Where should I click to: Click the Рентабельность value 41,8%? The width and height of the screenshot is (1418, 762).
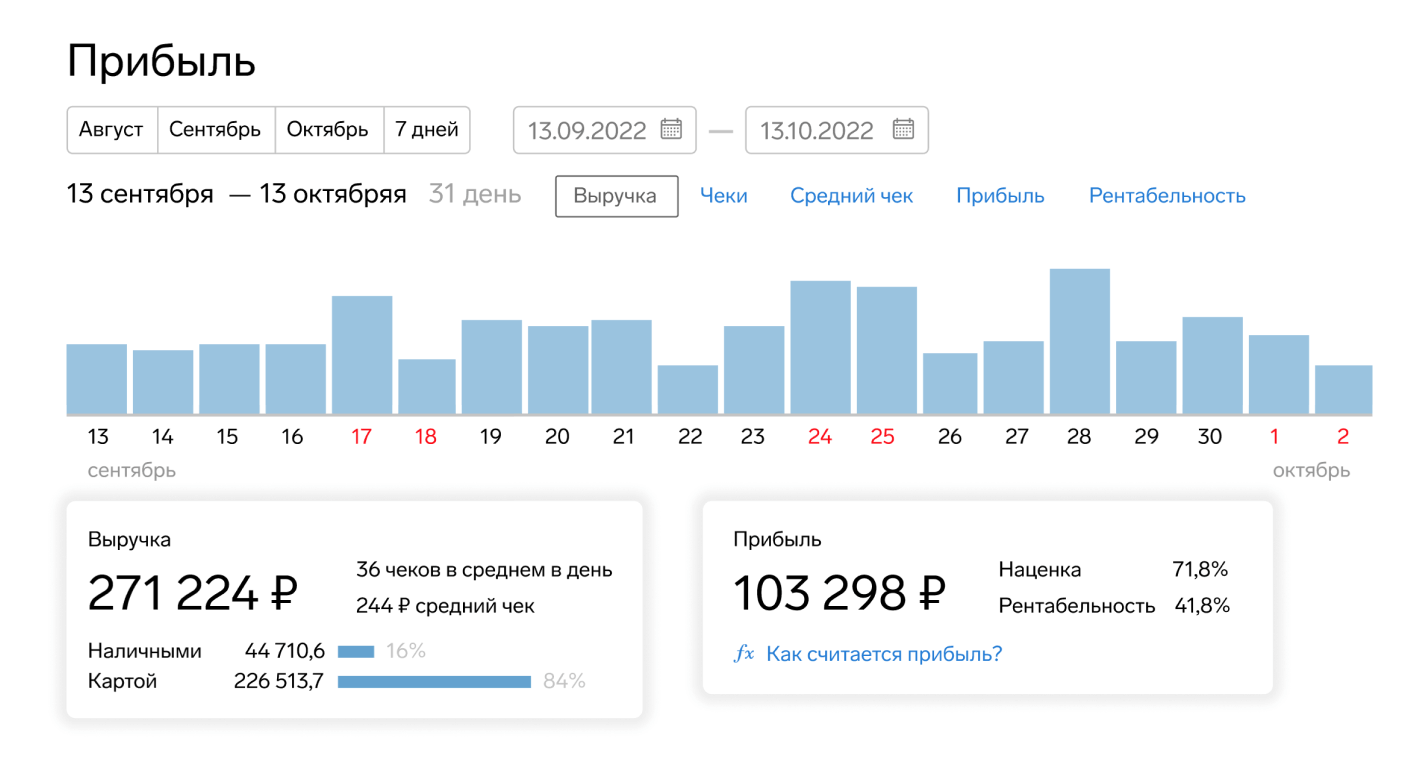click(x=1201, y=605)
